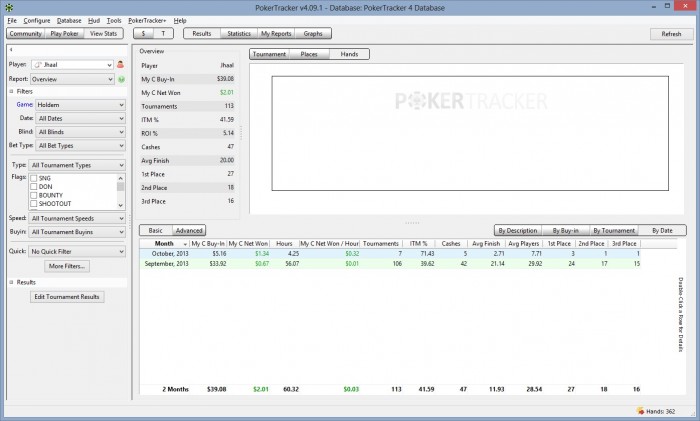700x421 pixels.
Task: Click the splitter handle above the results table
Action: 412,222
